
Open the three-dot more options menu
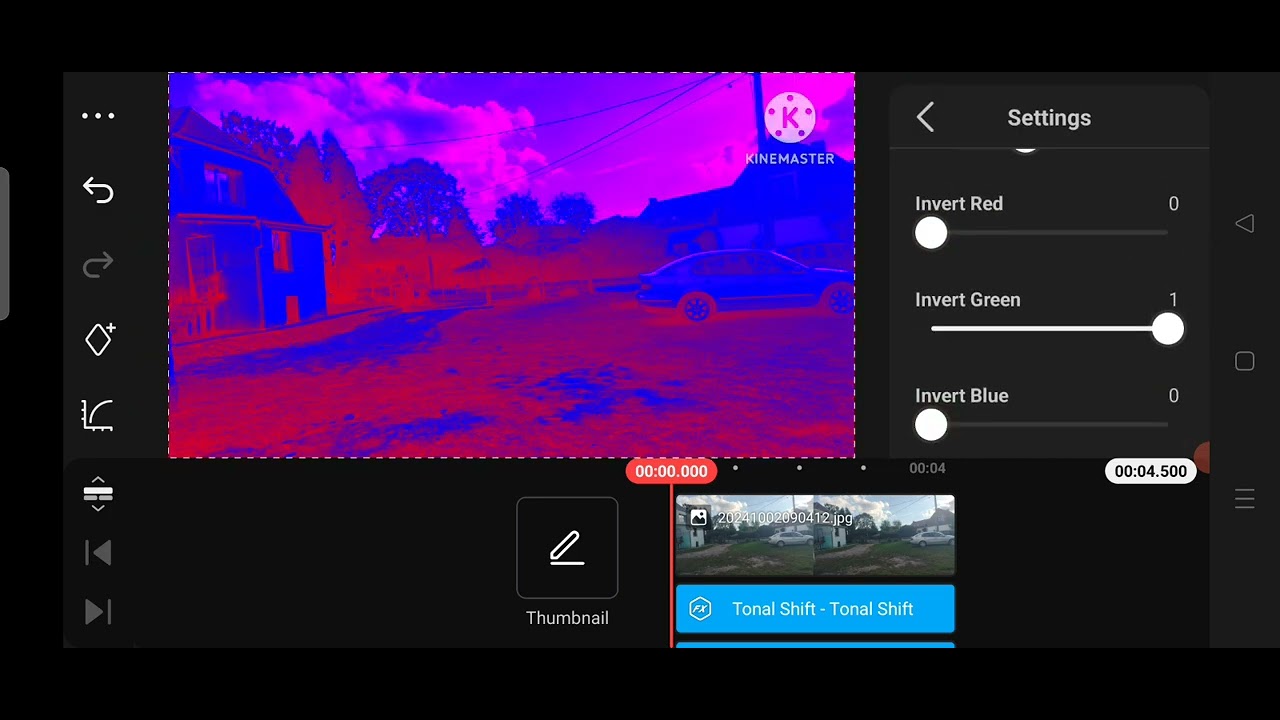point(98,116)
